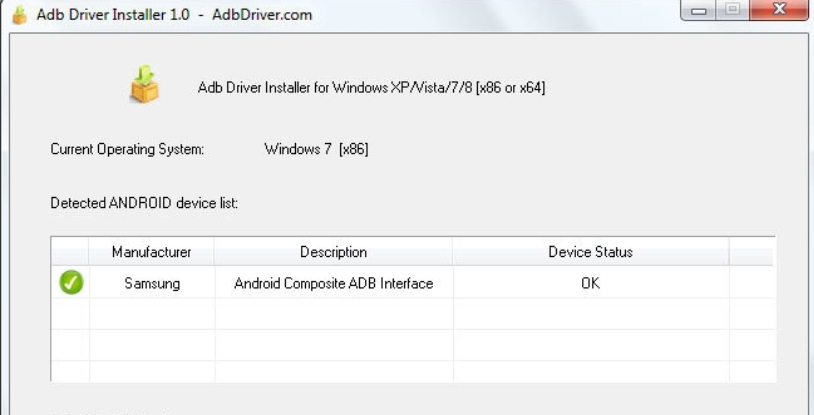The image size is (814, 415).
Task: Click the Device Status column header
Action: [x=590, y=252]
